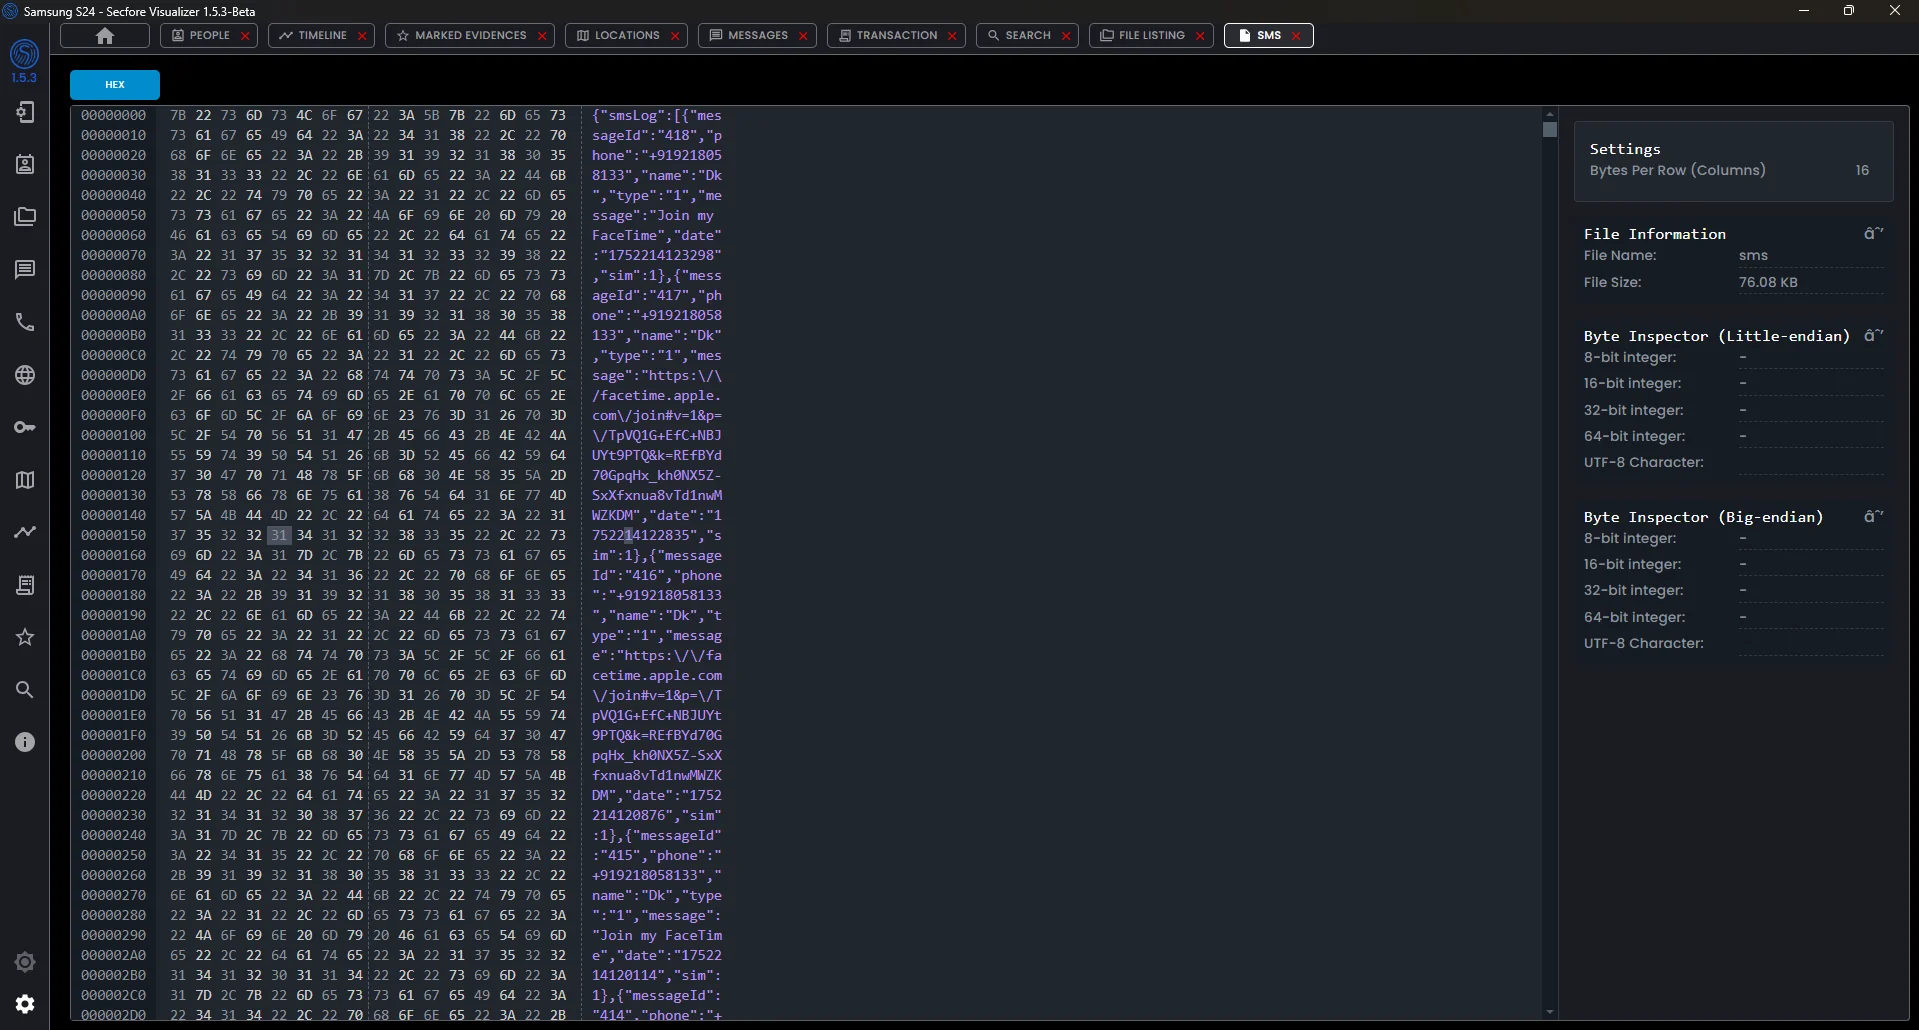Image resolution: width=1919 pixels, height=1030 pixels.
Task: Collapse the File Information section
Action: point(1872,234)
